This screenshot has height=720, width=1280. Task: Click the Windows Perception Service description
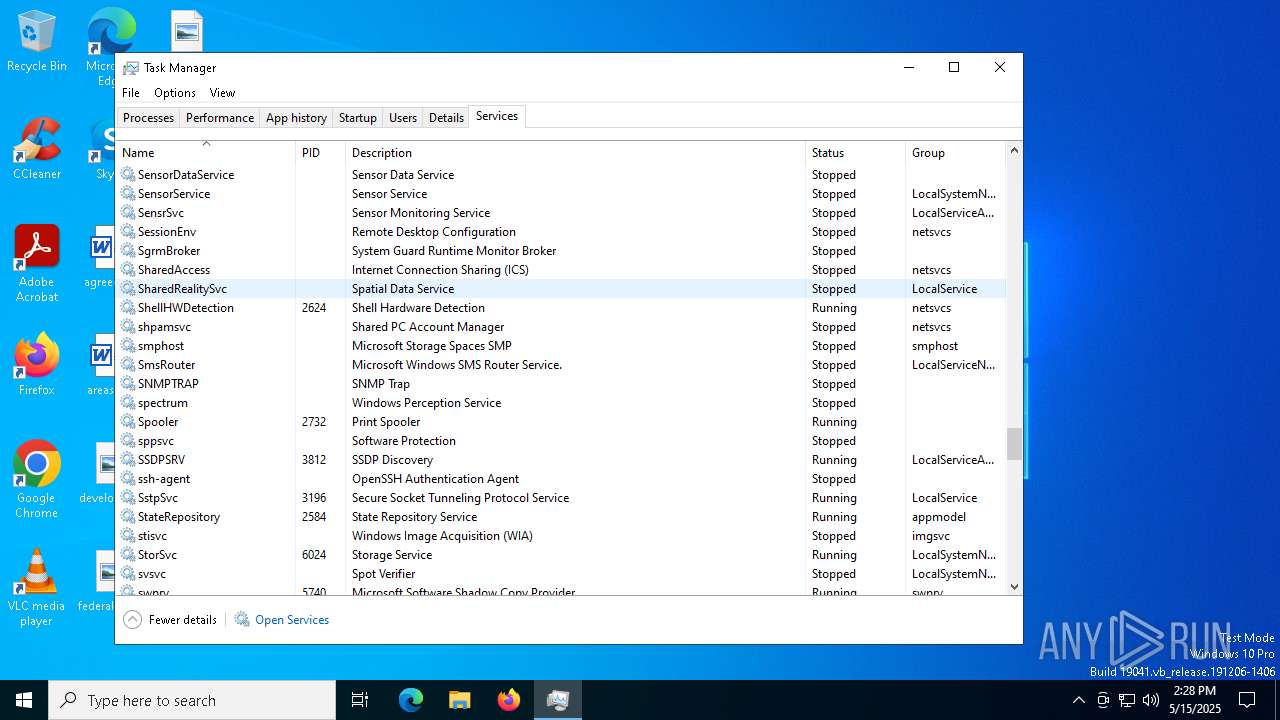click(426, 402)
